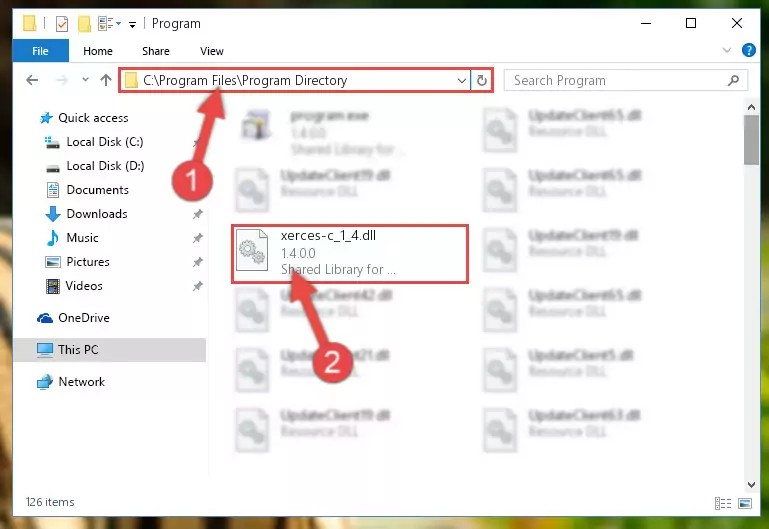This screenshot has width=769, height=529.
Task: Click the Music note icon in sidebar
Action: 52,238
